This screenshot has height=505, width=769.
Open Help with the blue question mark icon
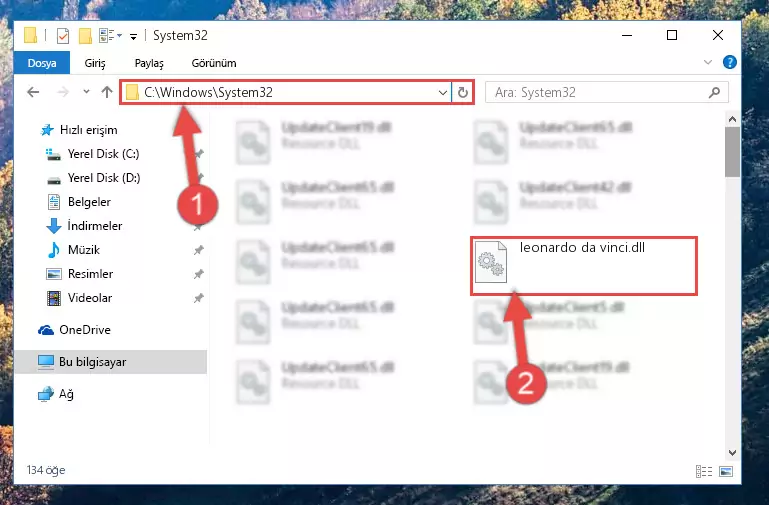click(729, 62)
